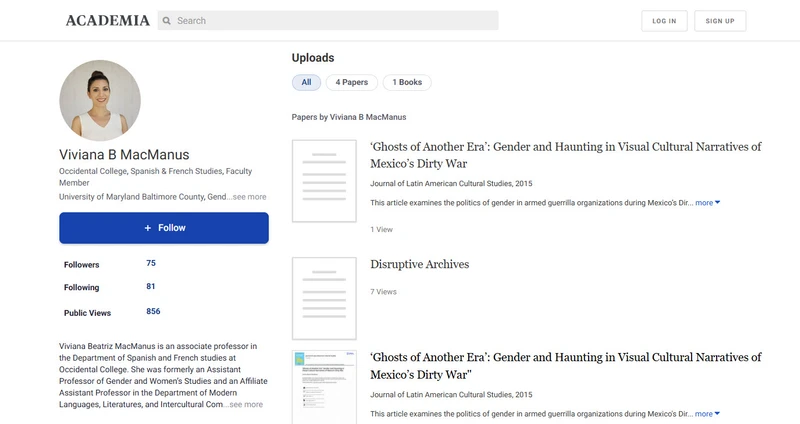Click the Academia logo

point(108,20)
